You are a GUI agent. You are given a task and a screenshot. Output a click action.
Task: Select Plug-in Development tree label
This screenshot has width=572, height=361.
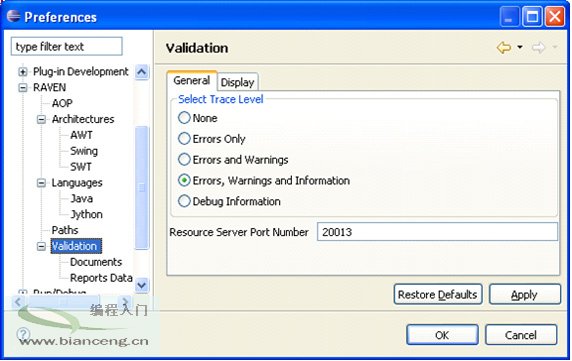pyautogui.click(x=81, y=71)
